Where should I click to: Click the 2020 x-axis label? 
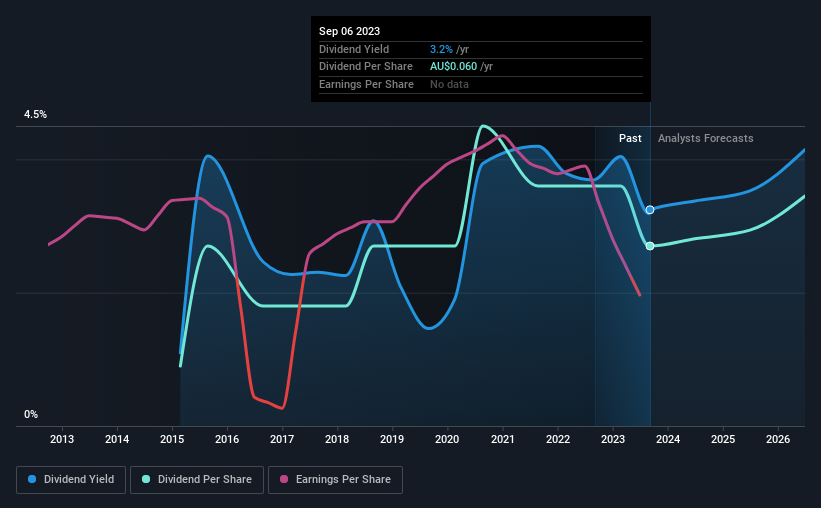point(447,439)
